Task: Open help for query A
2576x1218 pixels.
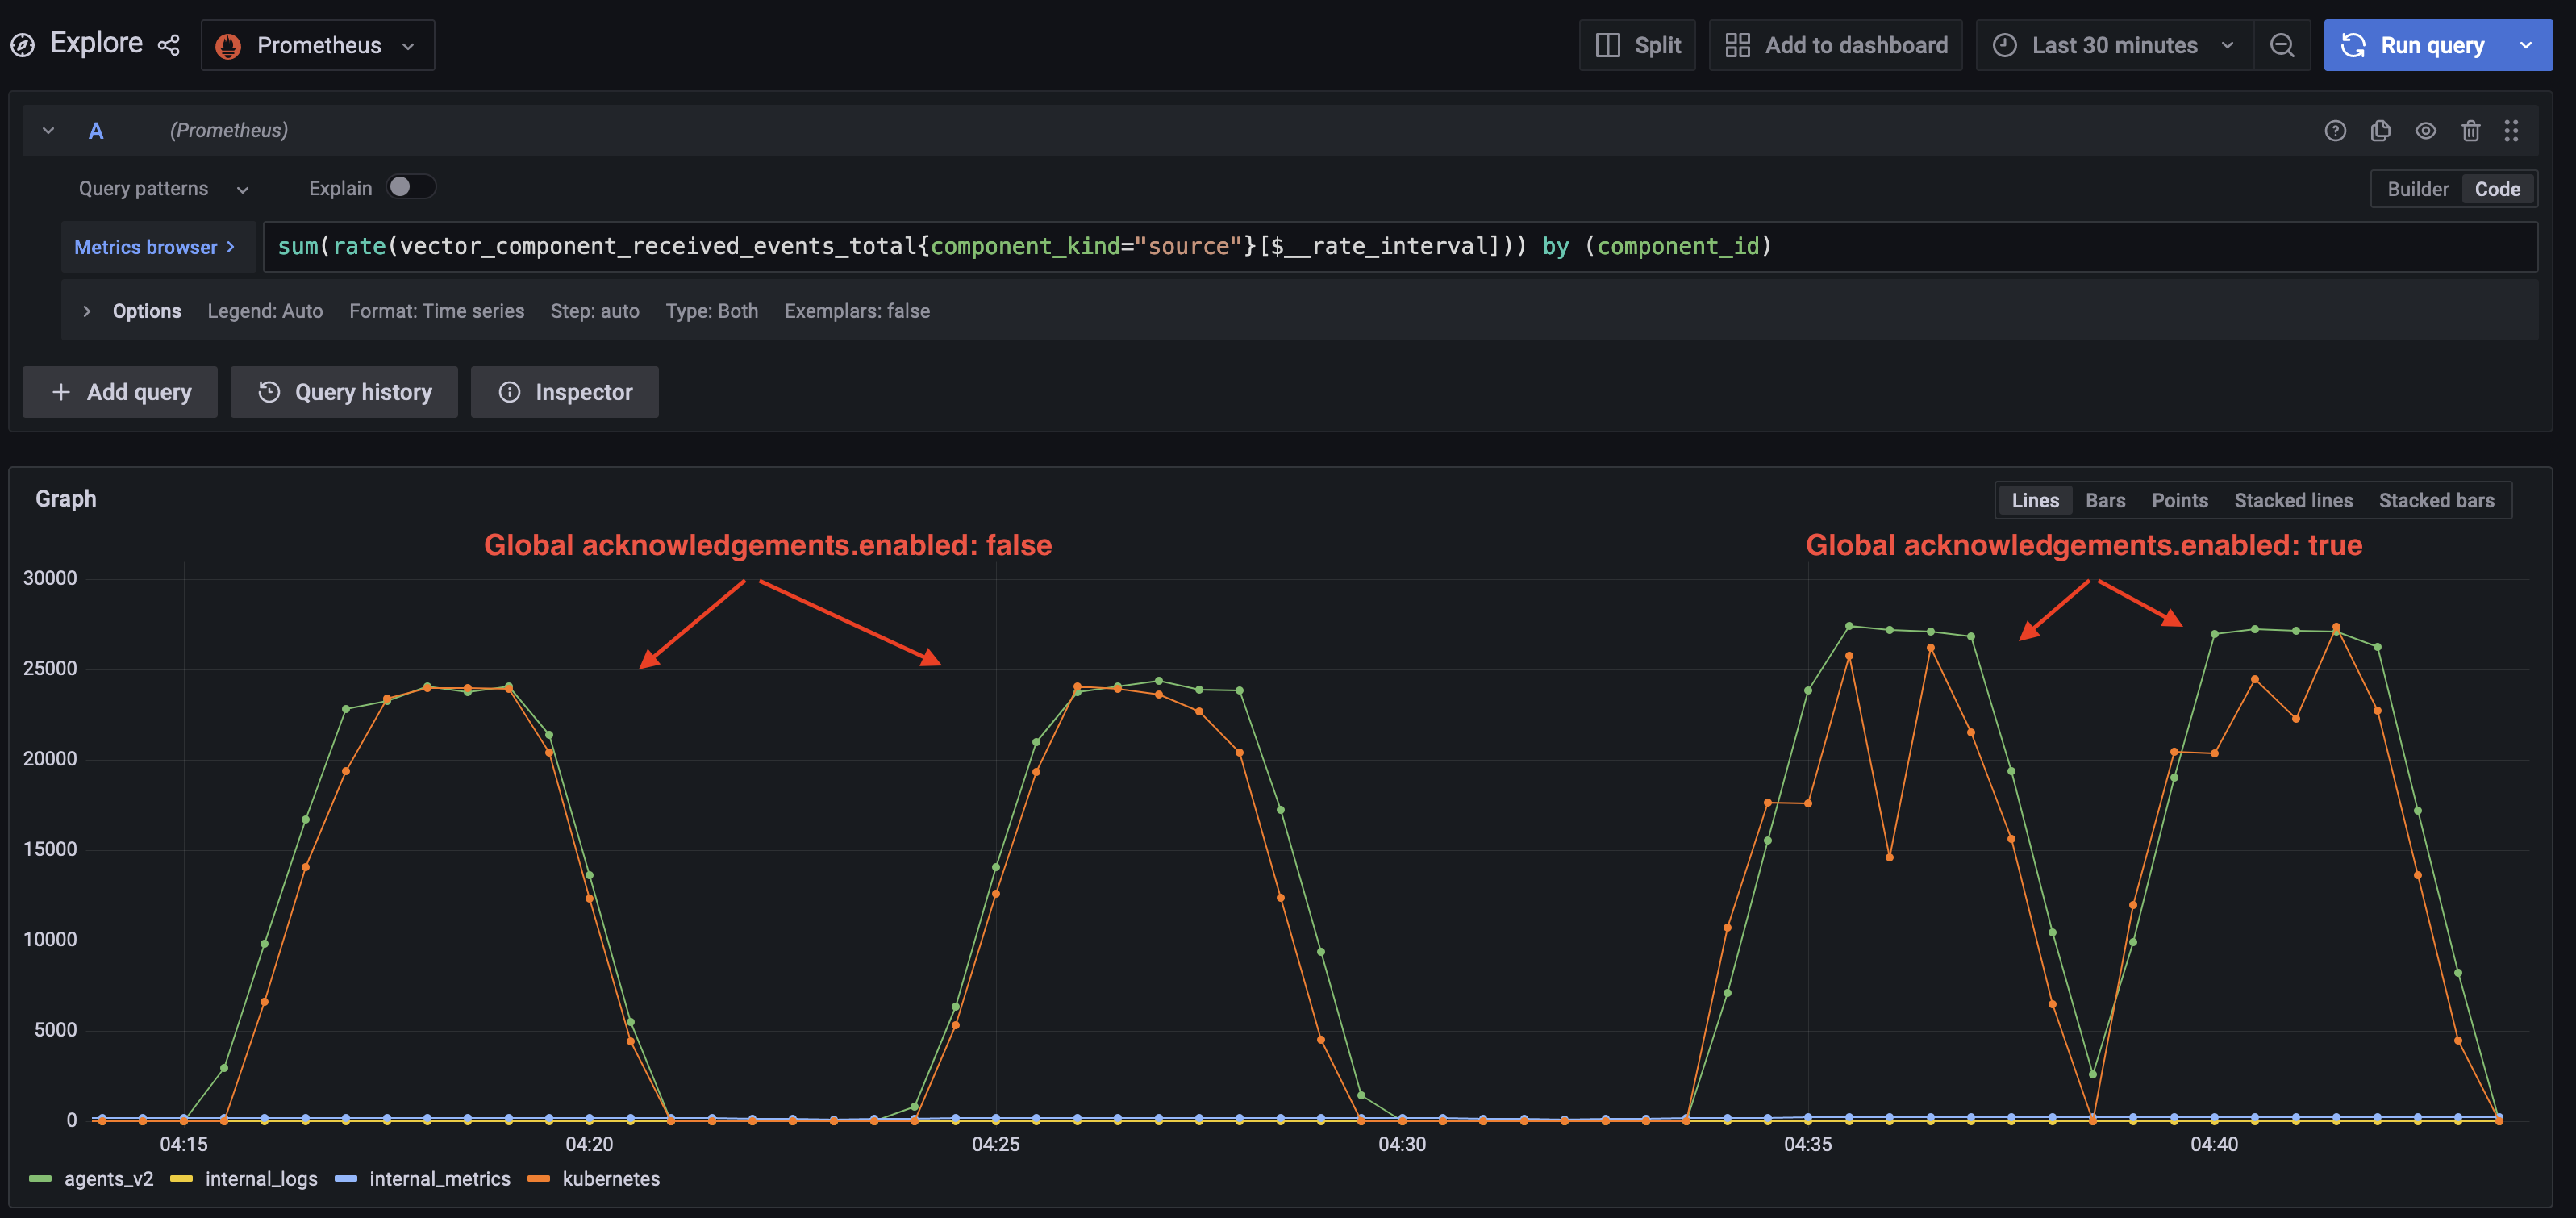Action: pyautogui.click(x=2335, y=130)
